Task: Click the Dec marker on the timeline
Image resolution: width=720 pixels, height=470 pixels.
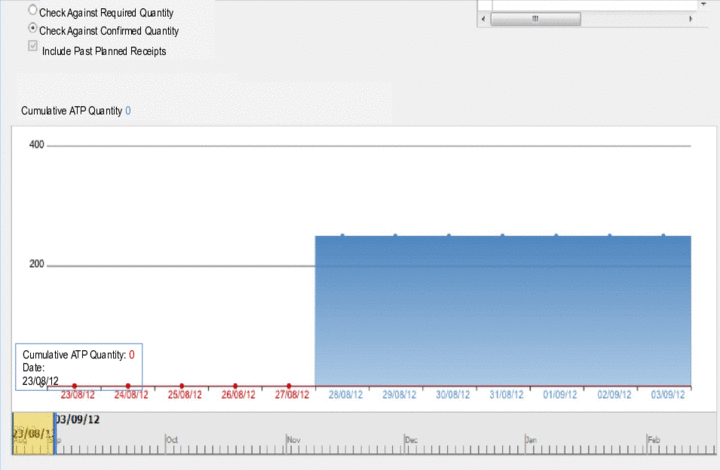Action: 410,439
